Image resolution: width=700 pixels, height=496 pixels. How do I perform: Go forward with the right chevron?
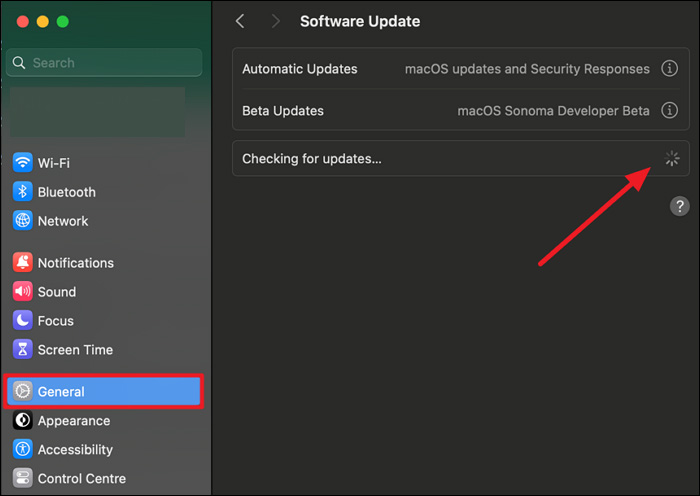tap(276, 21)
